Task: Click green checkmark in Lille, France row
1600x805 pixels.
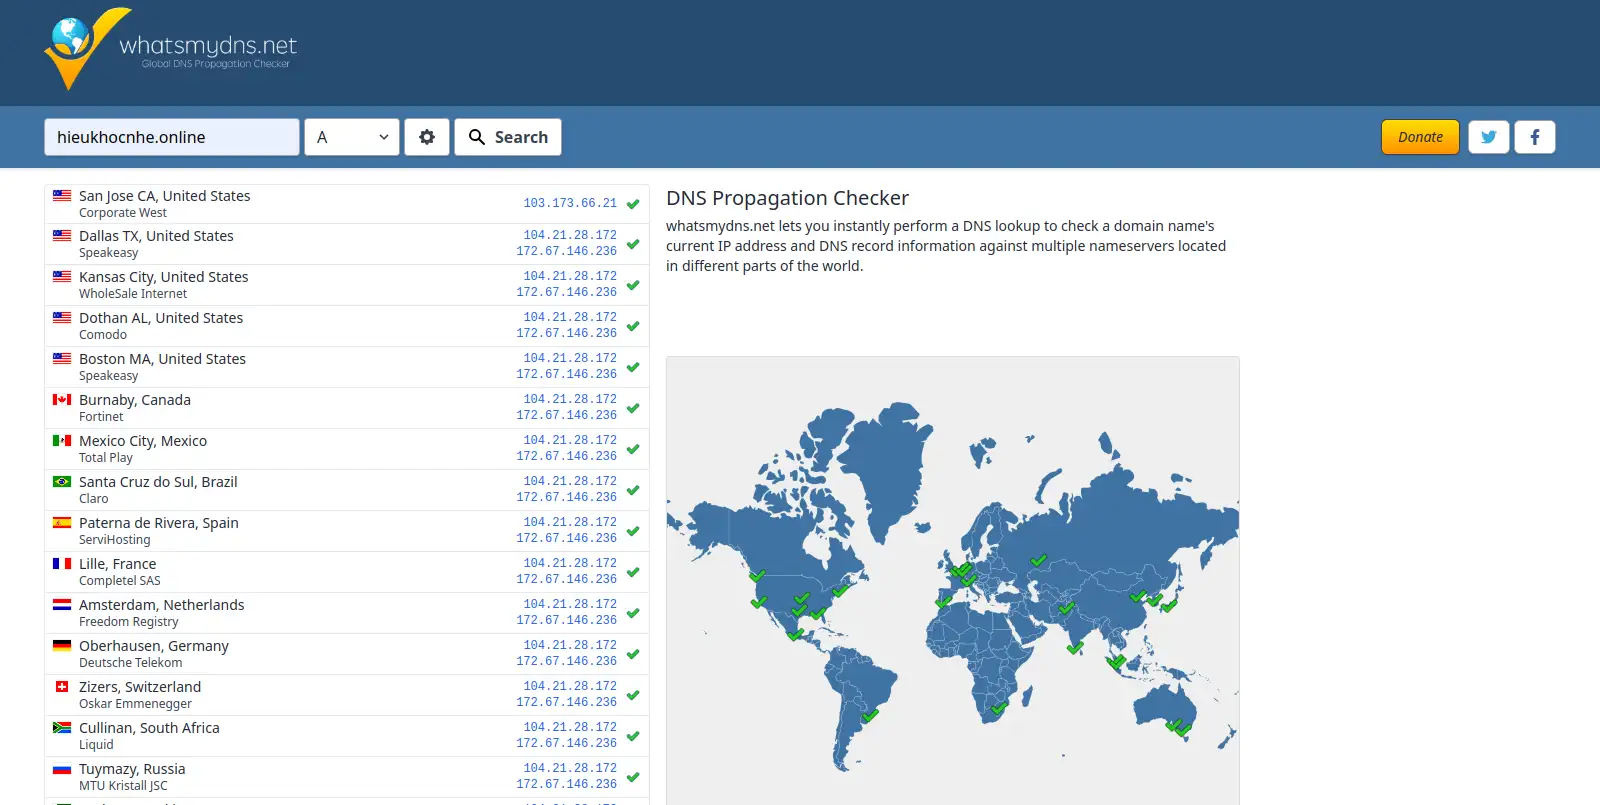Action: (x=633, y=572)
